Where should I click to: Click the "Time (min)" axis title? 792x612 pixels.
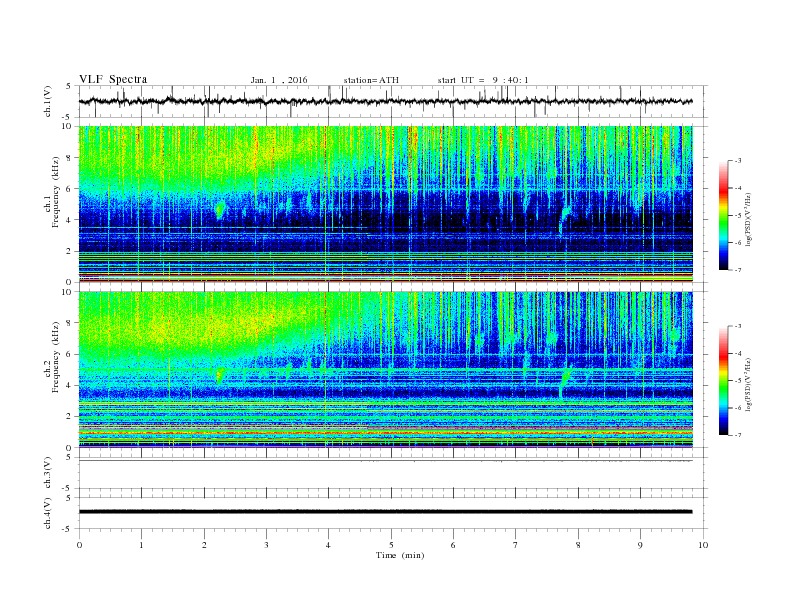tap(400, 555)
